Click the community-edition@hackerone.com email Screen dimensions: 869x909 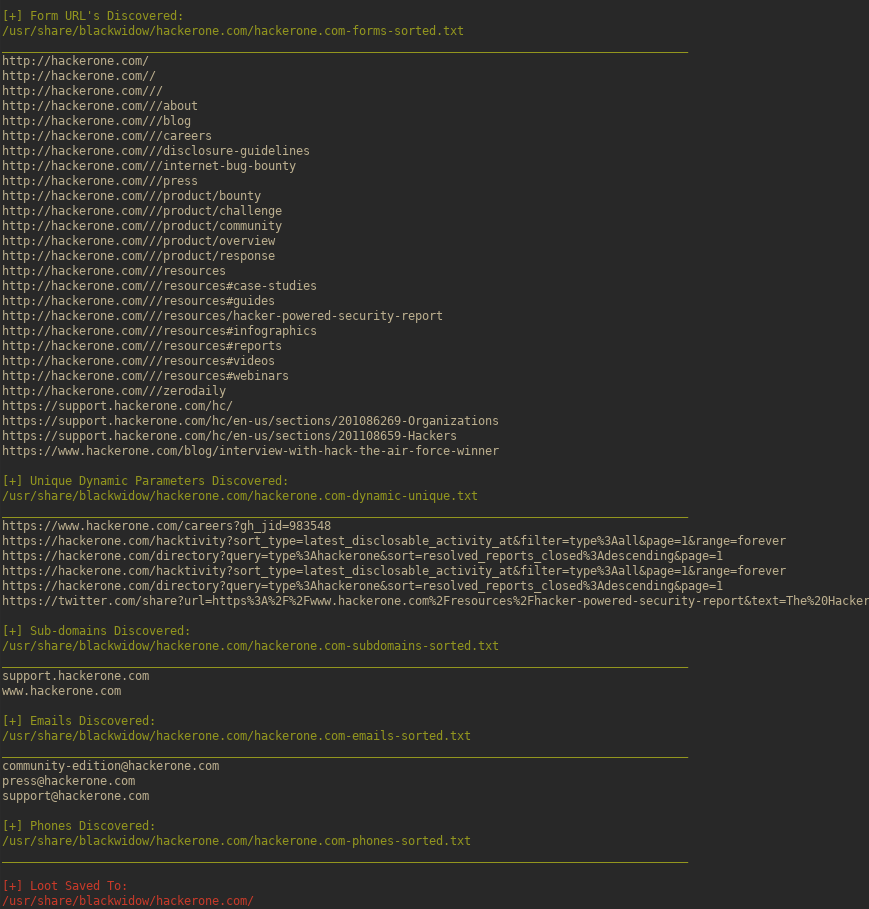point(110,766)
